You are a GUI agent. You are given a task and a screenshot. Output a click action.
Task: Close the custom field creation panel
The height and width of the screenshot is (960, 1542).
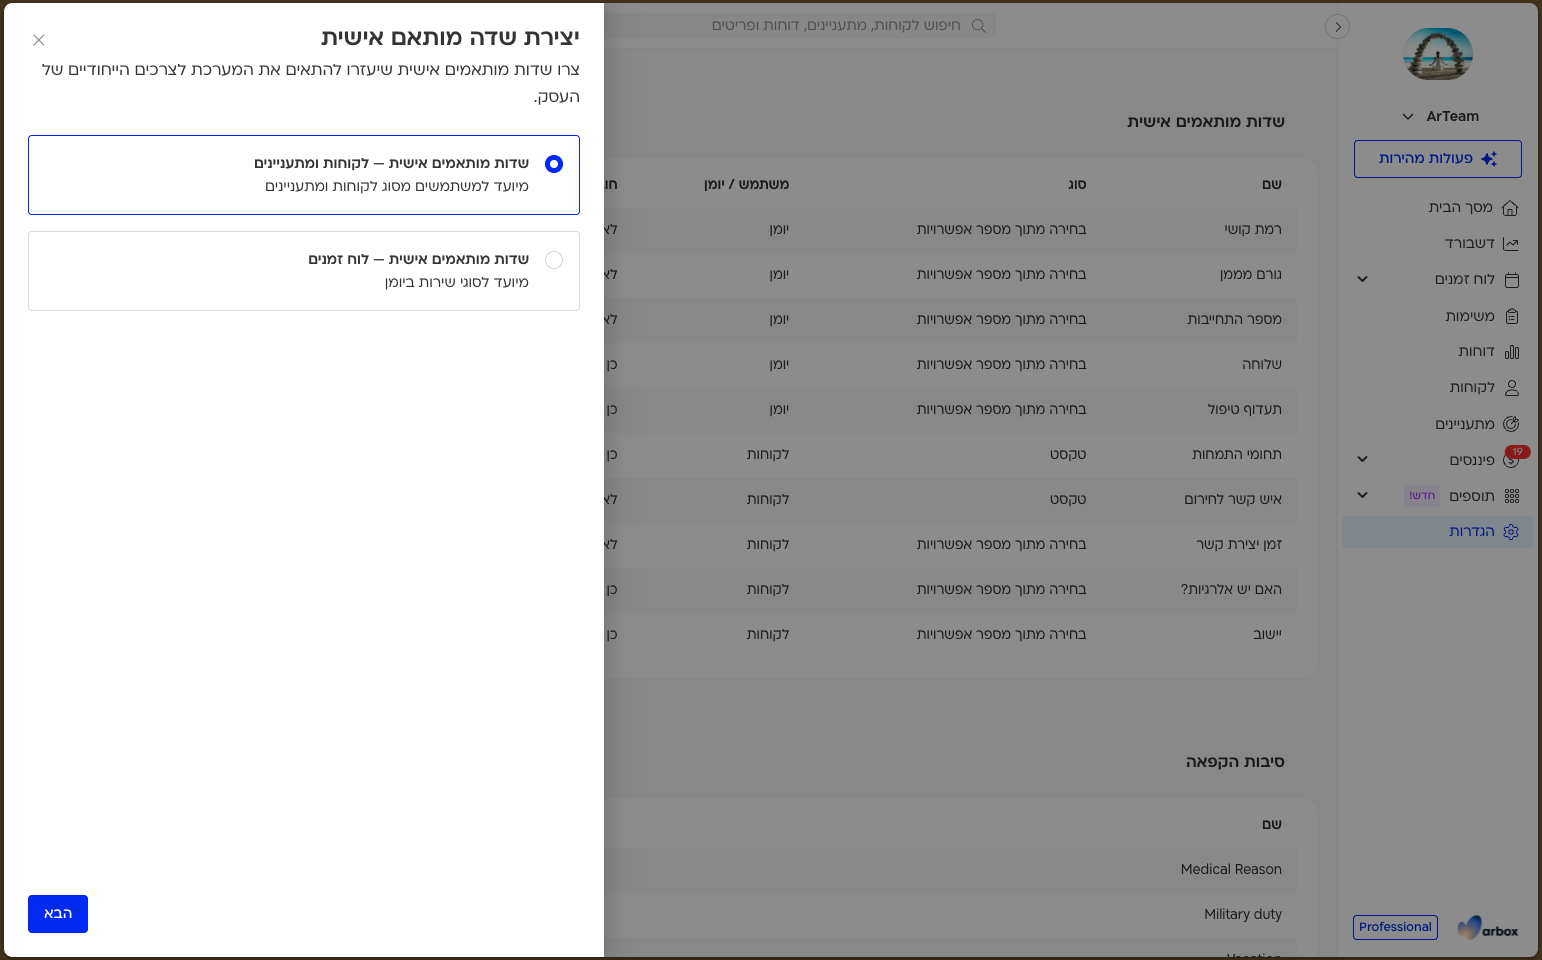pos(39,40)
